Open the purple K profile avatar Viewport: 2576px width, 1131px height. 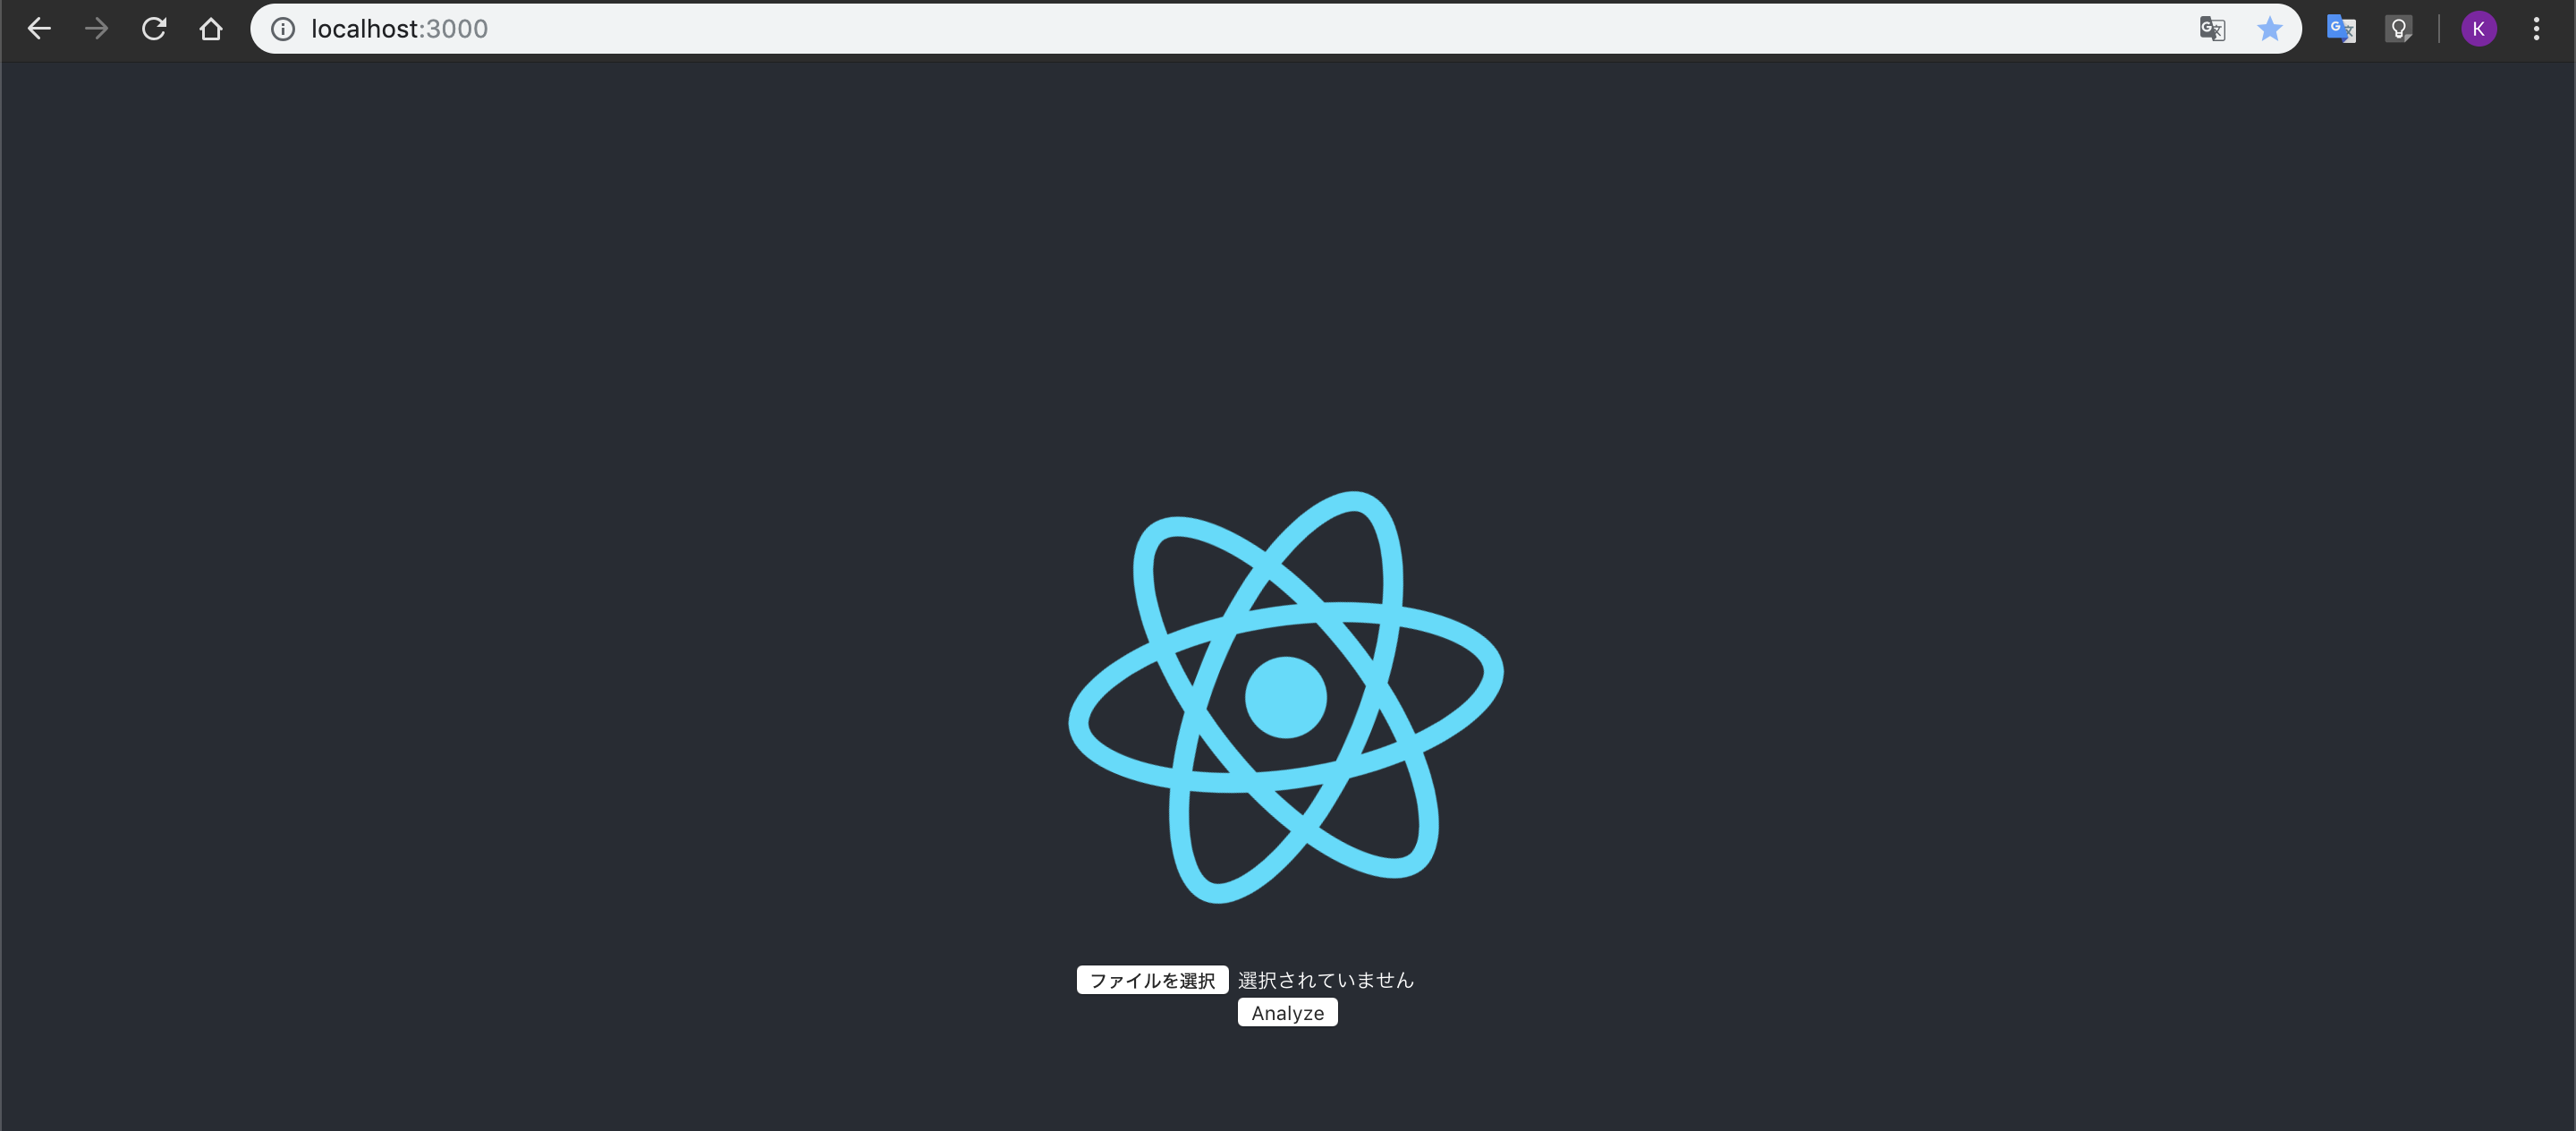pos(2478,29)
